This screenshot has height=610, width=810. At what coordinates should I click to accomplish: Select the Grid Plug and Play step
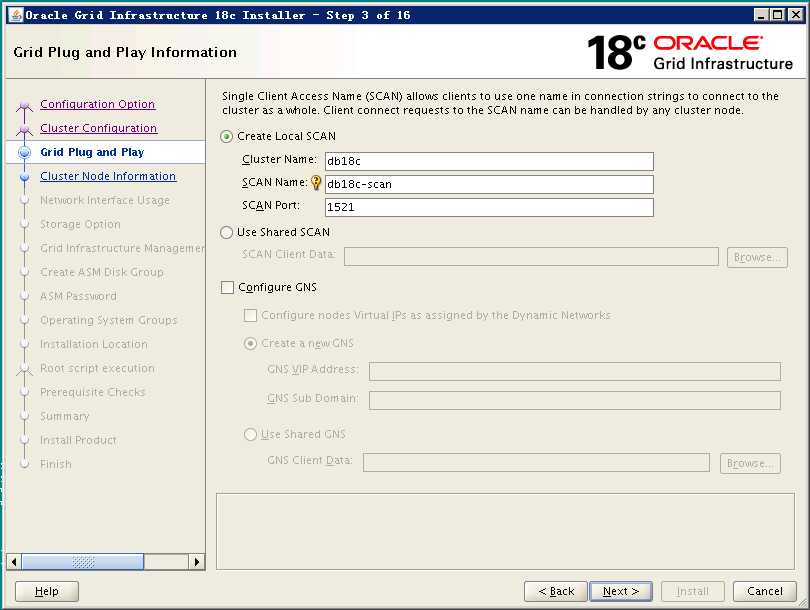[92, 152]
